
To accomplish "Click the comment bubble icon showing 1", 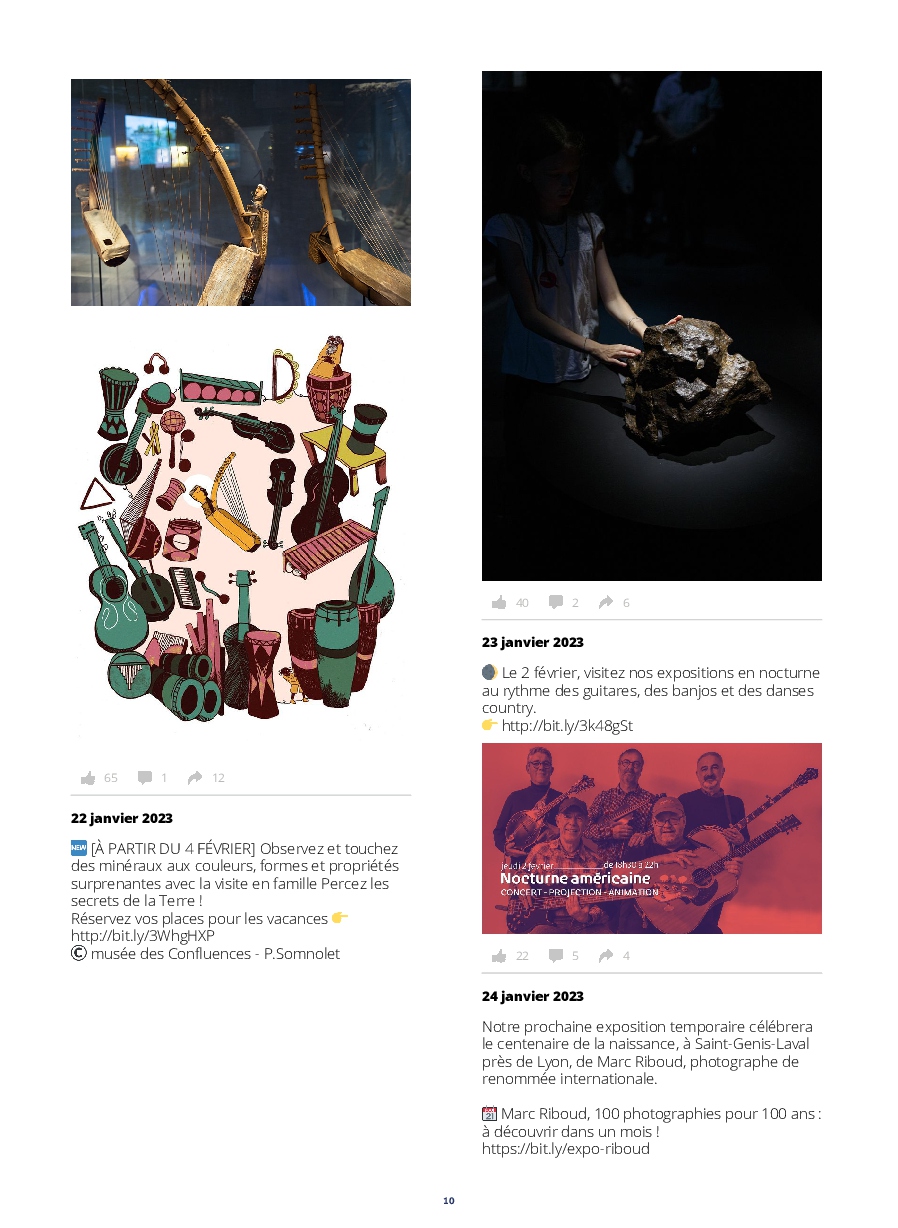I will tap(145, 777).
